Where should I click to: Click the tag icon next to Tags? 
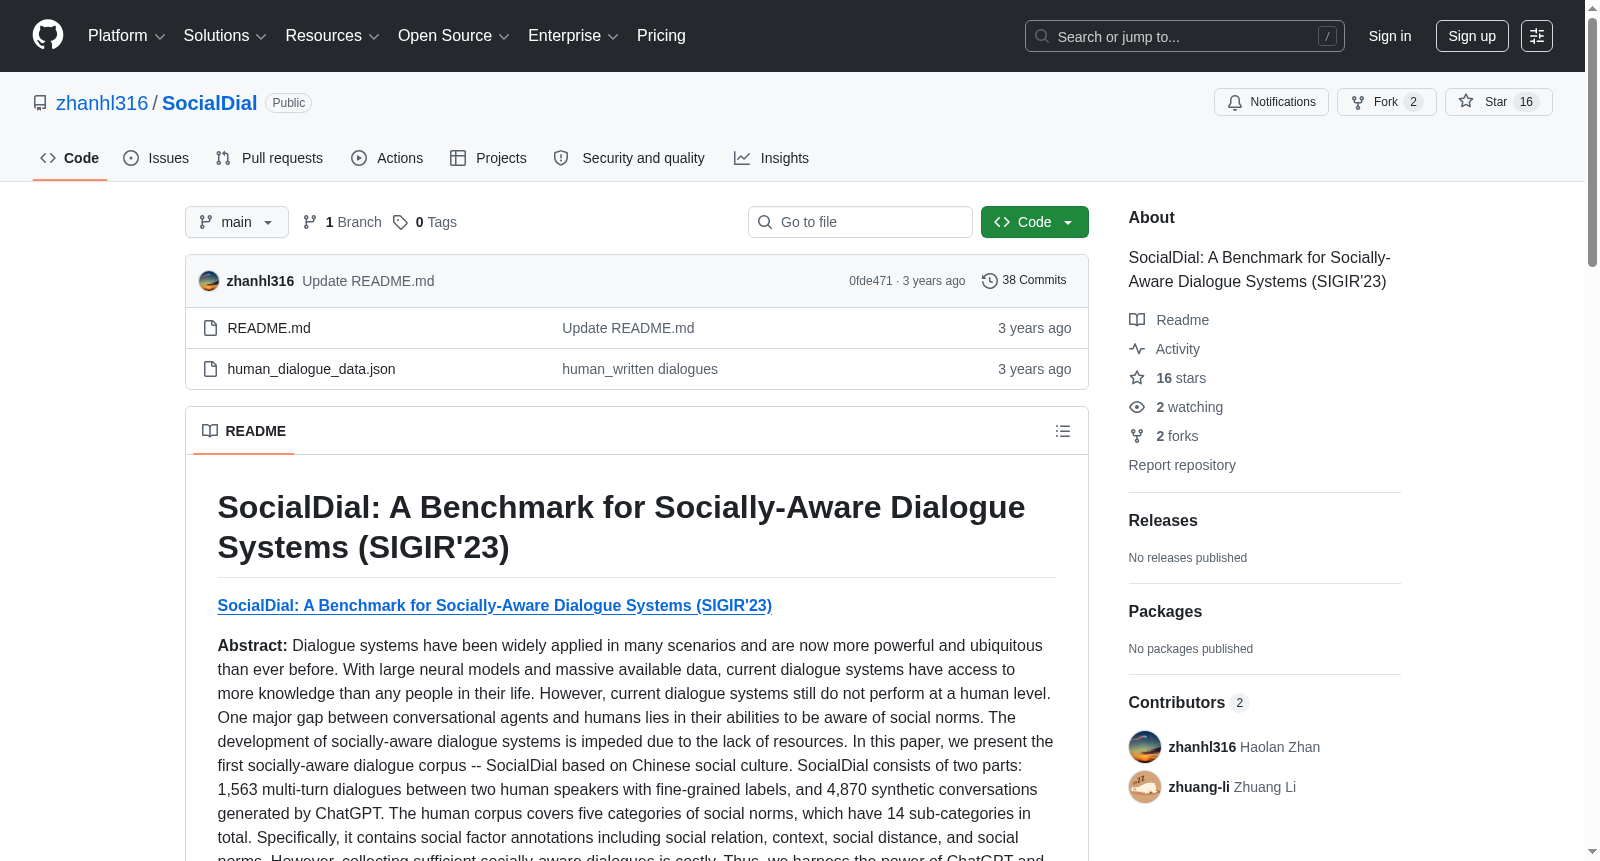400,222
